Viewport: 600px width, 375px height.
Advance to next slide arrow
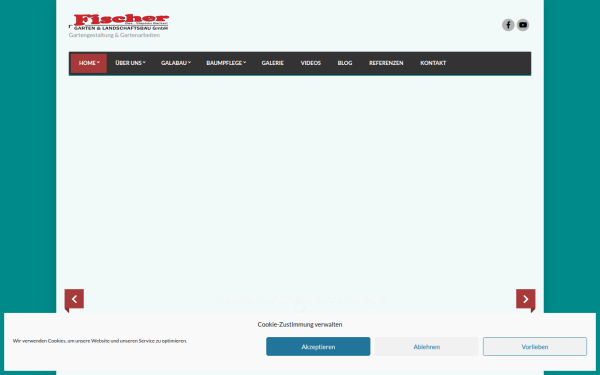525,299
